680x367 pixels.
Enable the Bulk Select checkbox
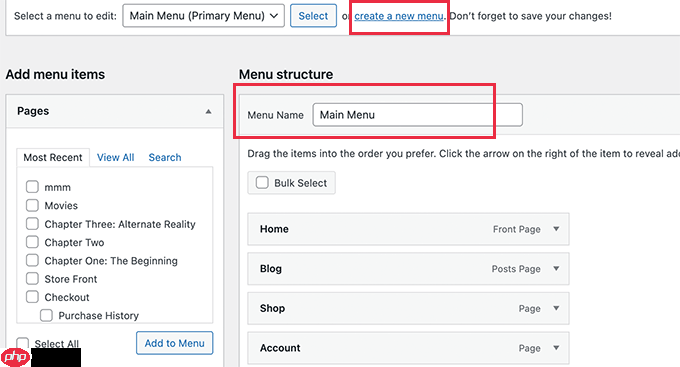(x=262, y=183)
